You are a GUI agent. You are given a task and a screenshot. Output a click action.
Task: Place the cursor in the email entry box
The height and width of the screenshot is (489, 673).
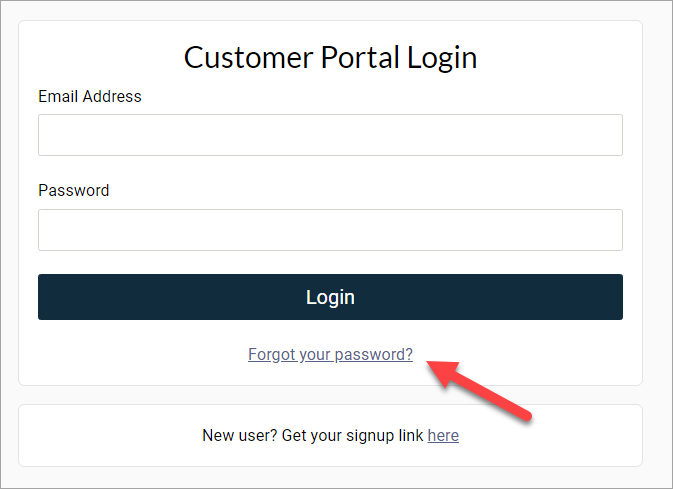pos(330,135)
